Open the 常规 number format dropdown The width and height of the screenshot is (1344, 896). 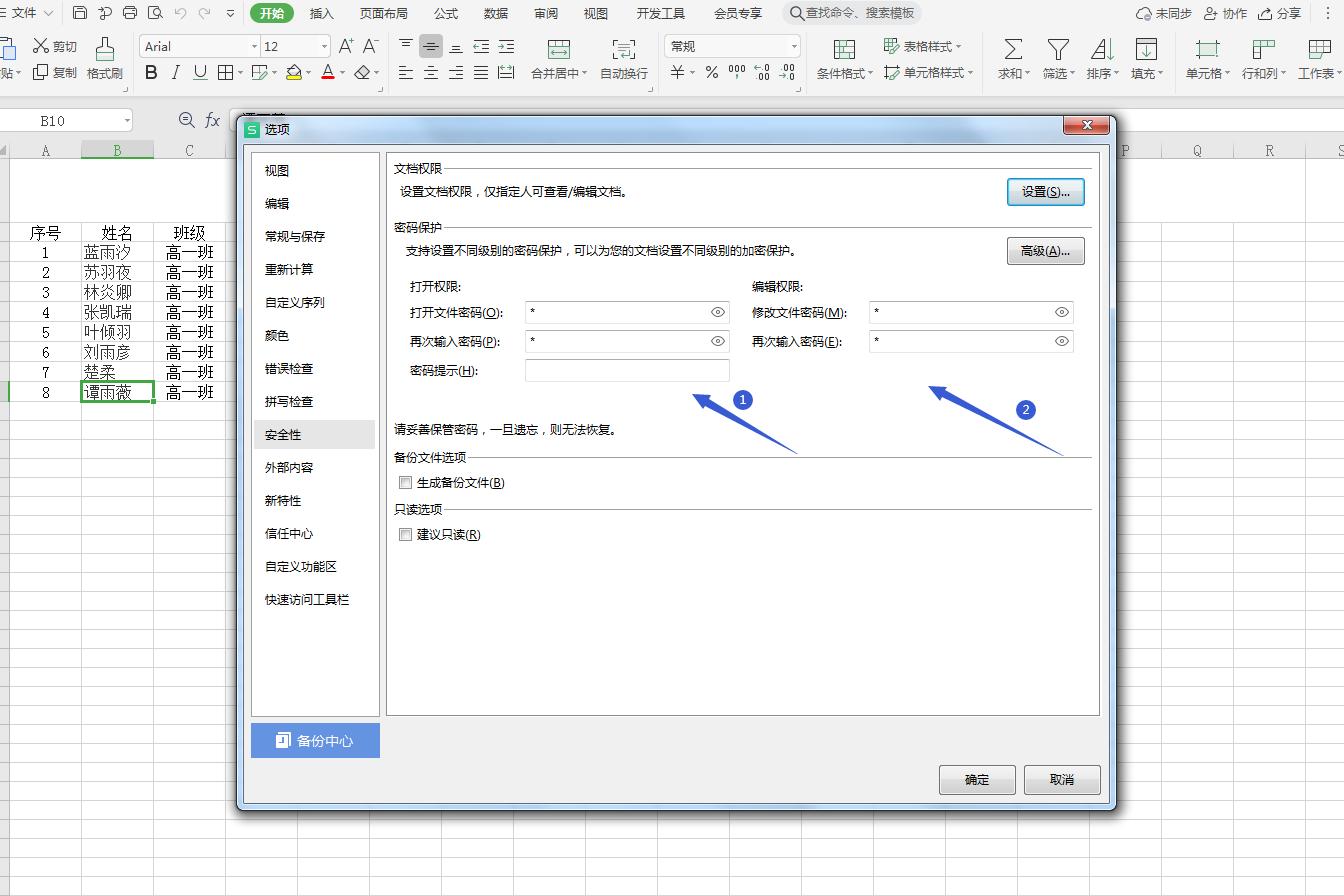click(x=794, y=45)
